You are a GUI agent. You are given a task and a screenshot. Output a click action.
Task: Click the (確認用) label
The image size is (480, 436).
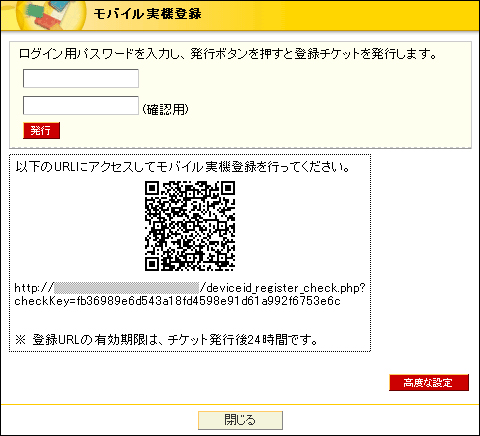click(166, 109)
